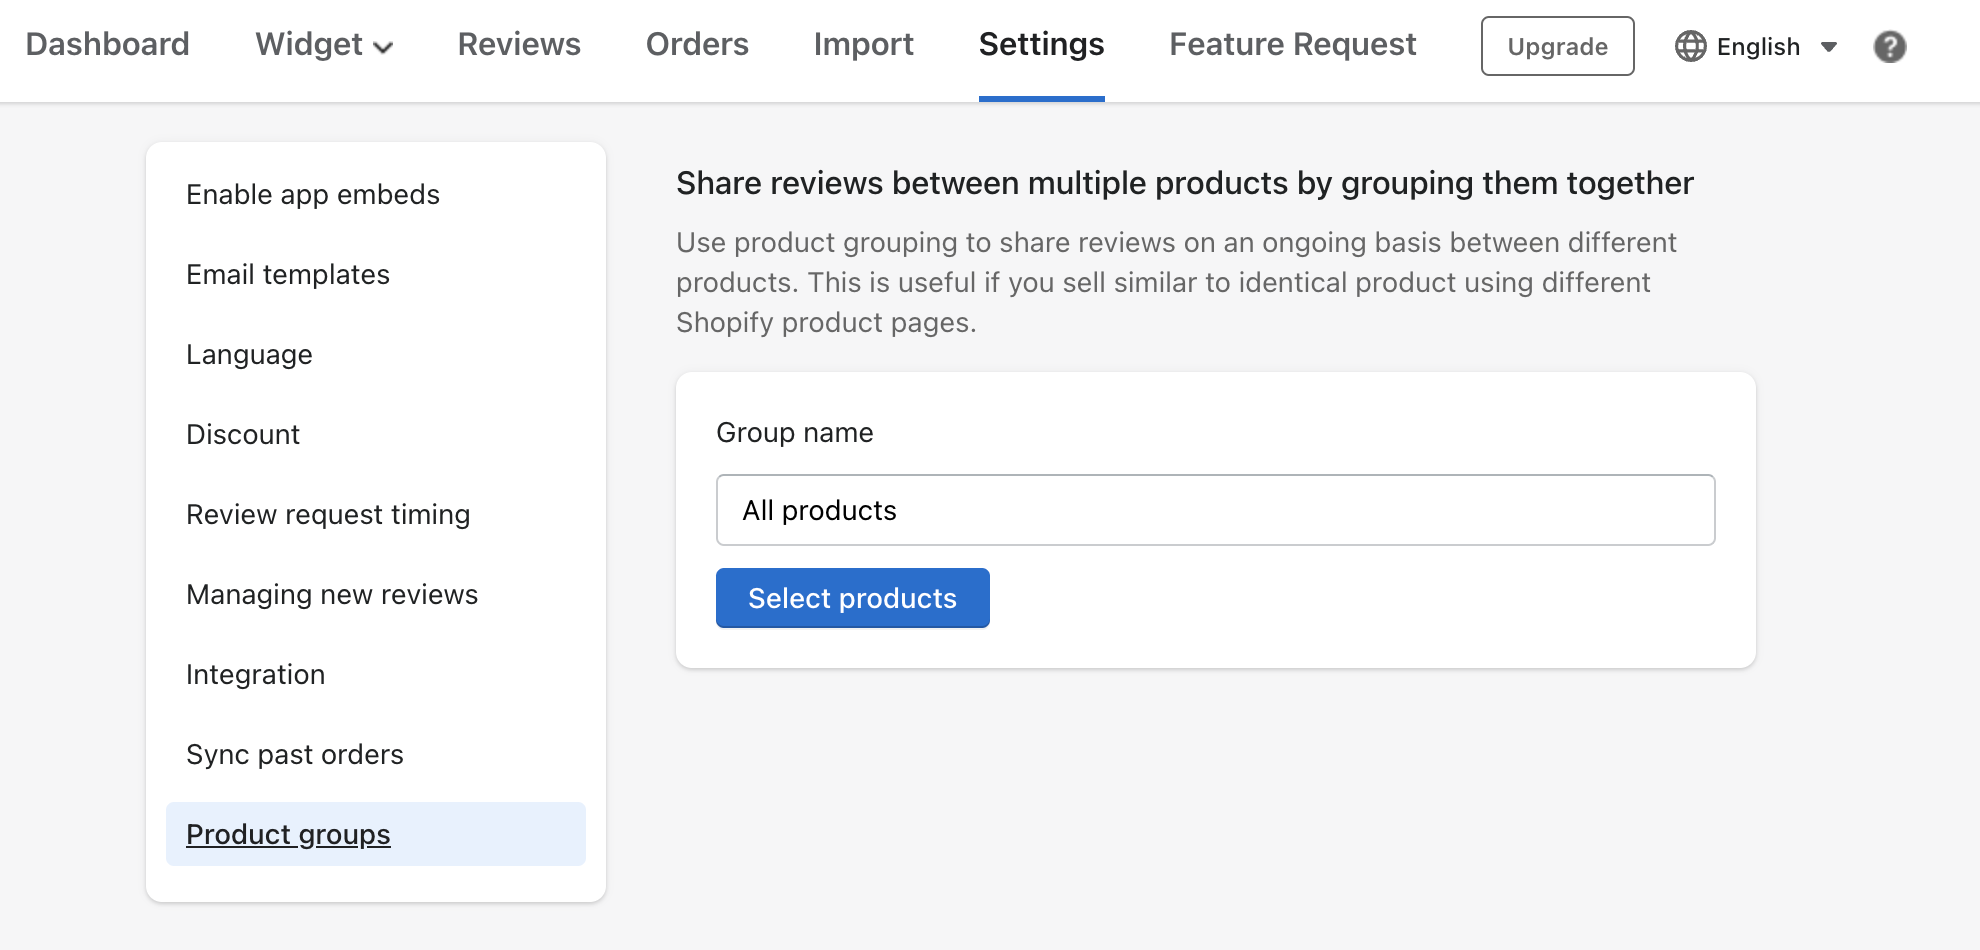Viewport: 1980px width, 950px height.
Task: Open the Feature Request tab
Action: click(x=1293, y=44)
